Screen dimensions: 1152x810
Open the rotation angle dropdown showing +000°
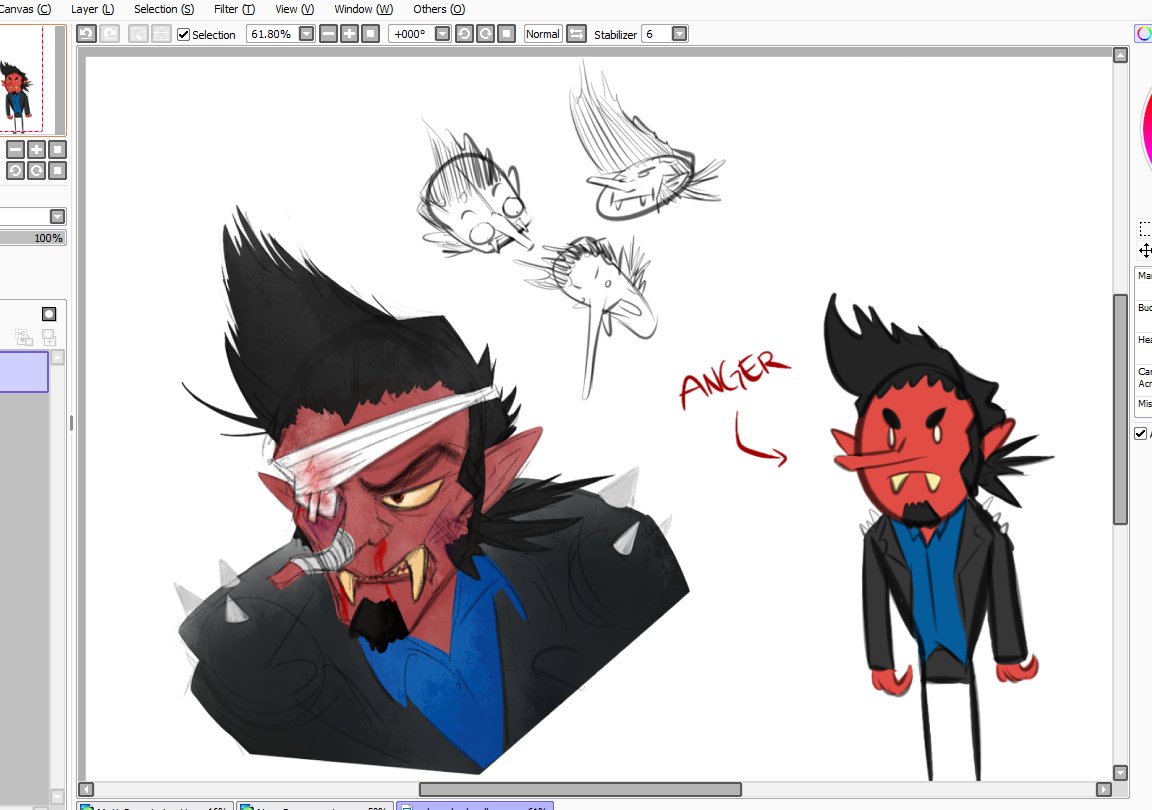click(x=442, y=34)
